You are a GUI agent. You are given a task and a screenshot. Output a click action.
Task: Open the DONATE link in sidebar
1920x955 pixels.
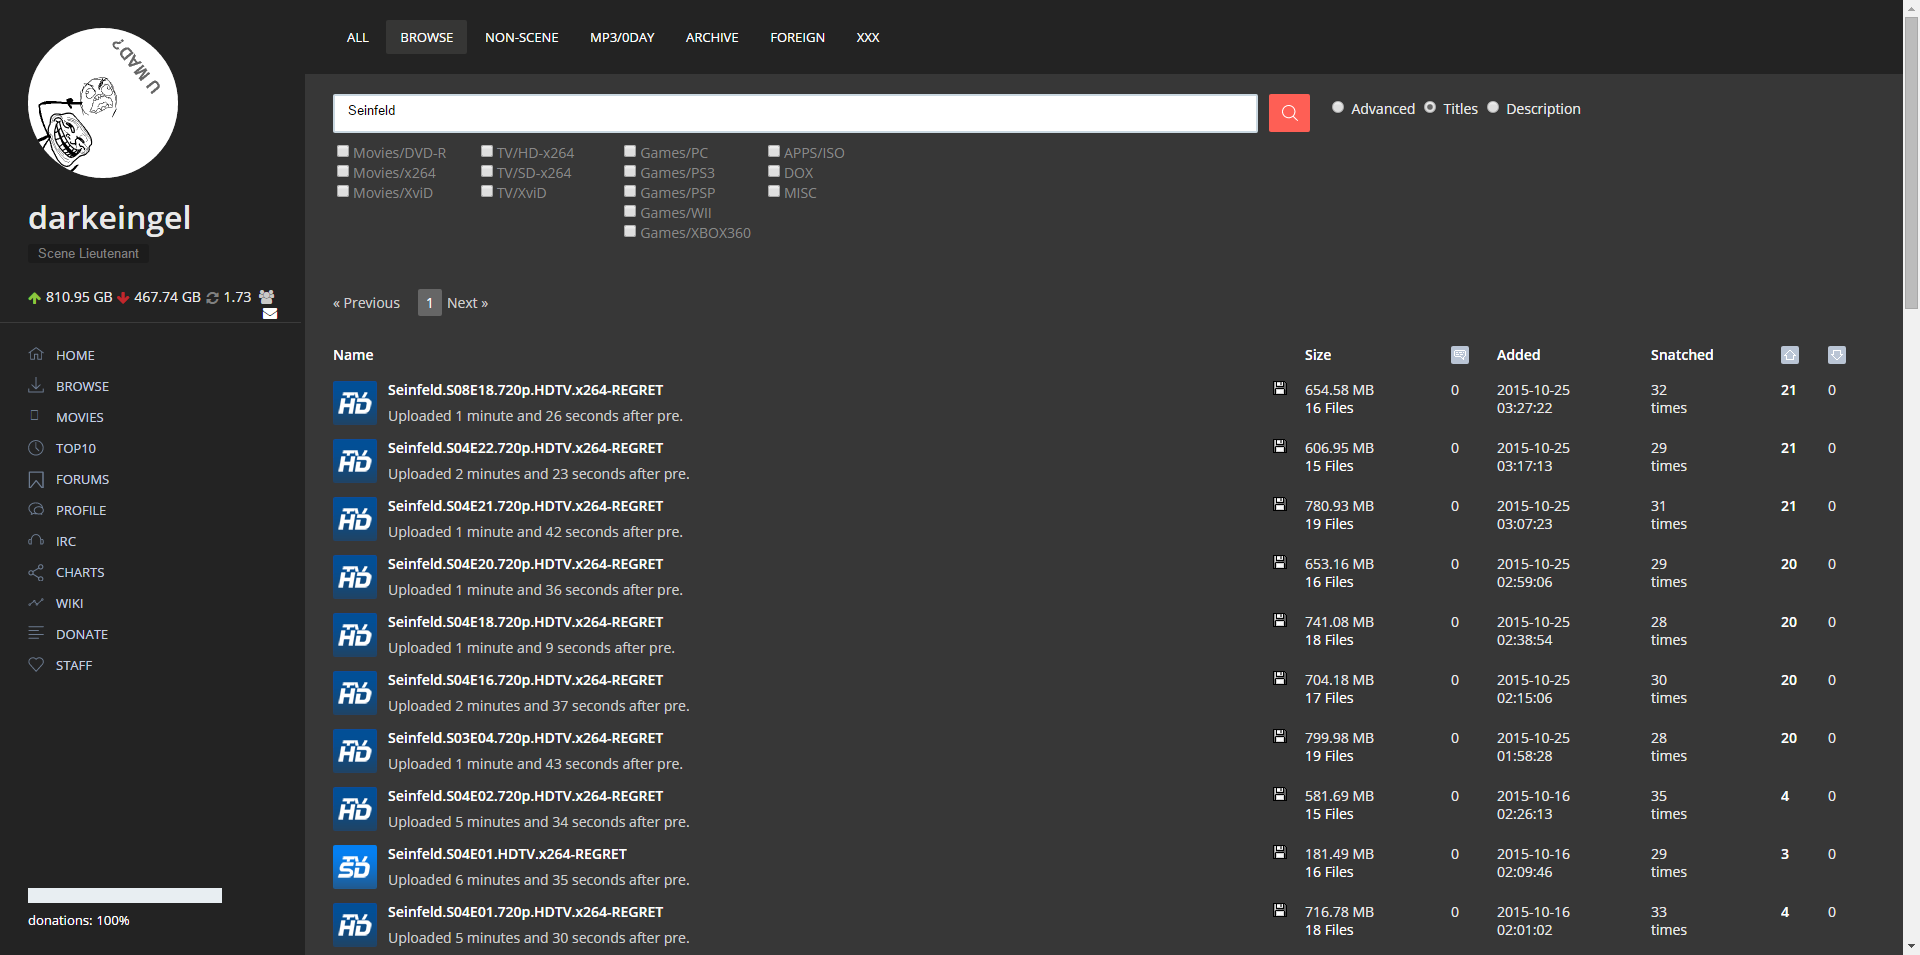(82, 634)
